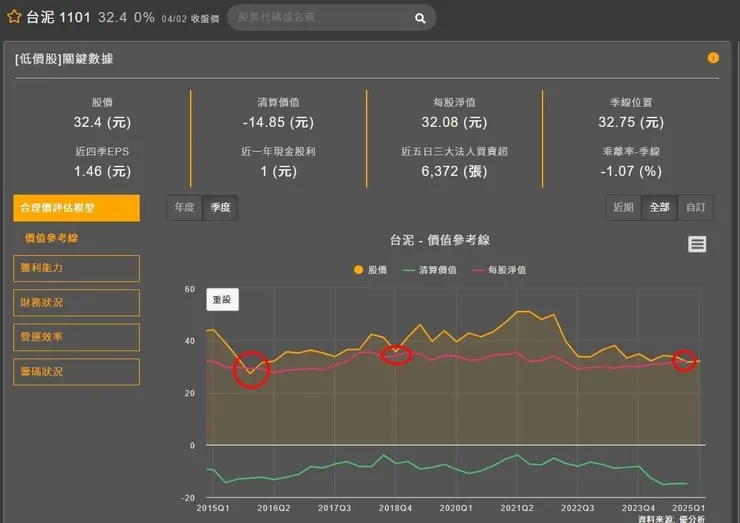Screen dimensions: 740x523
Task: Select the 合理價評估模型 button
Action: click(76, 208)
